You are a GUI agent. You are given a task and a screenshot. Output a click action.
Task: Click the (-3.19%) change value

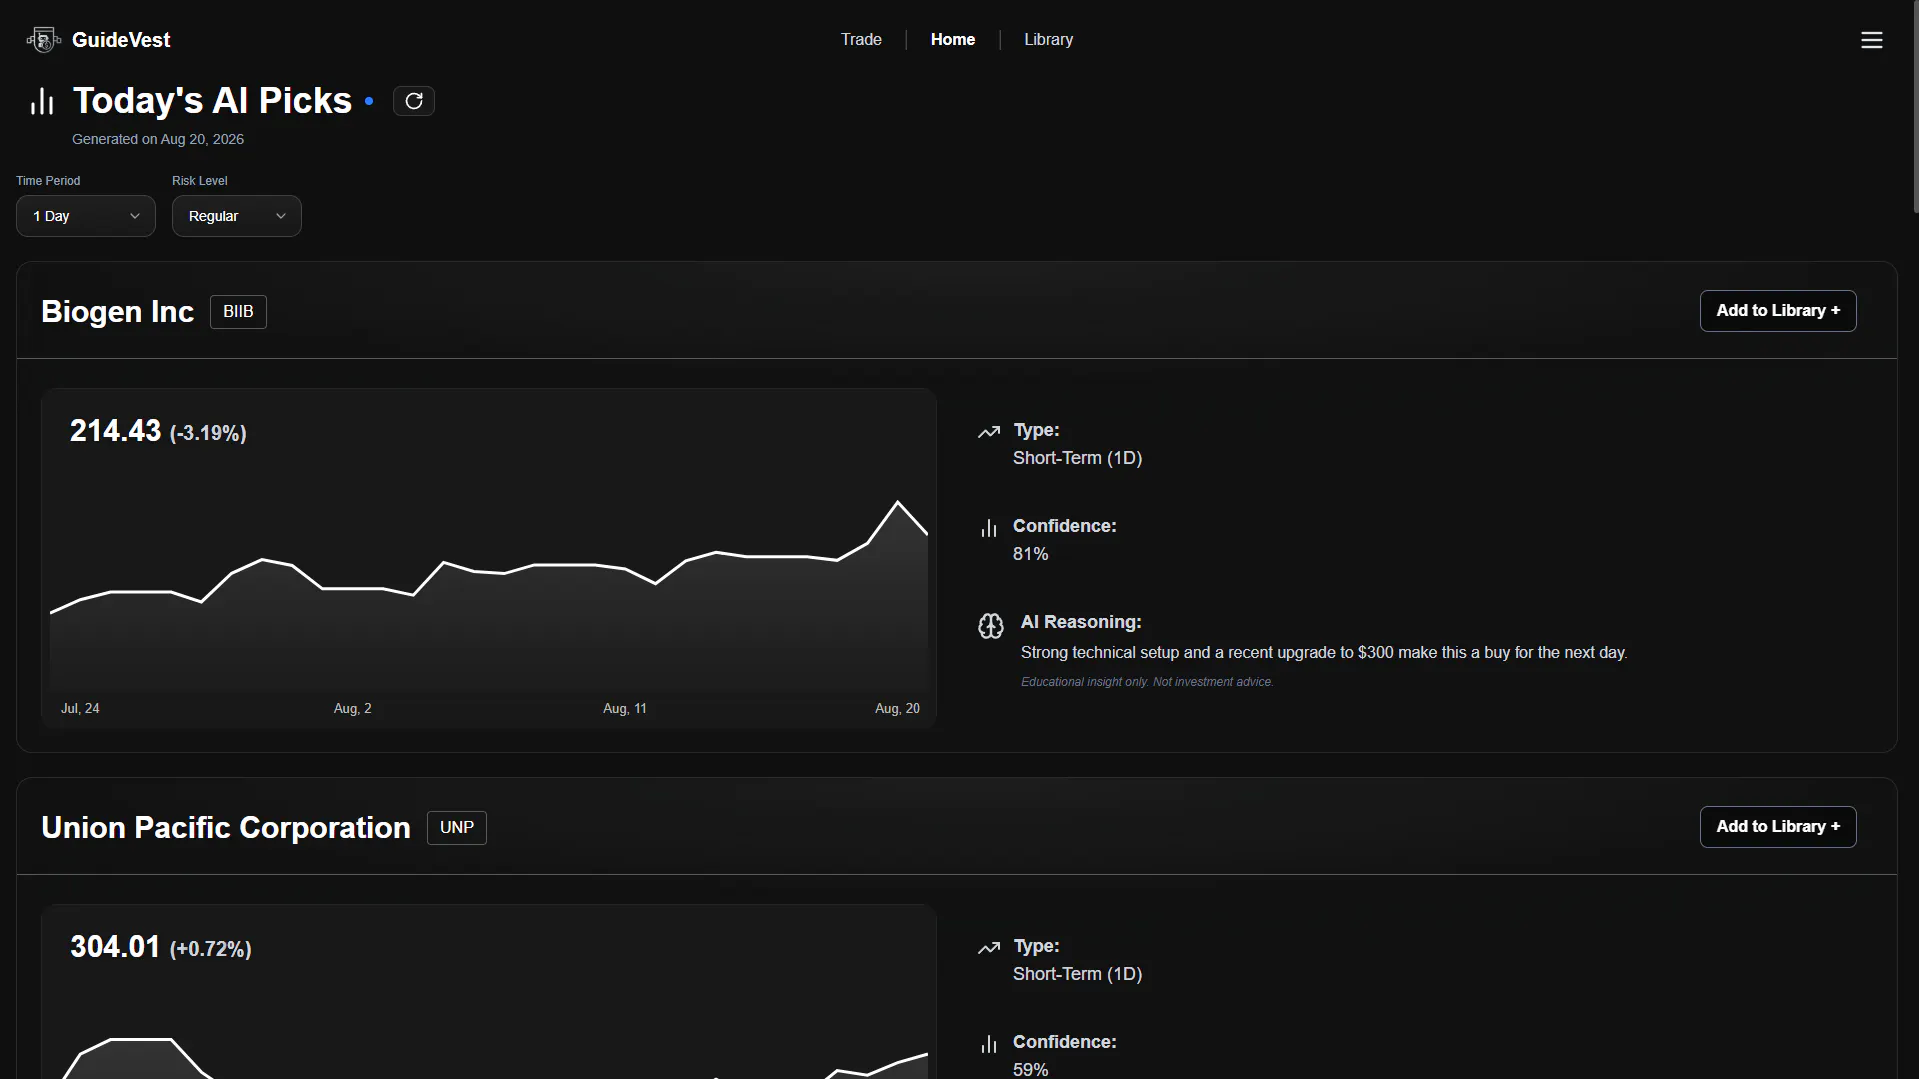208,433
